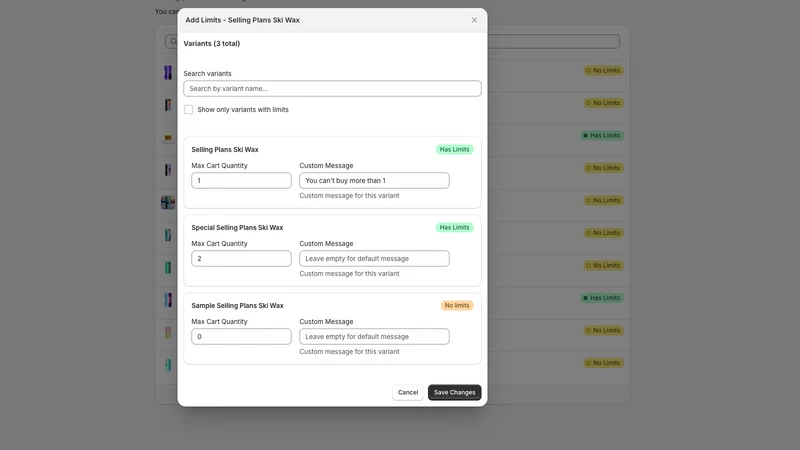Click the "Selling Plans Ski Wax" variant title
The width and height of the screenshot is (800, 450).
pyautogui.click(x=225, y=149)
